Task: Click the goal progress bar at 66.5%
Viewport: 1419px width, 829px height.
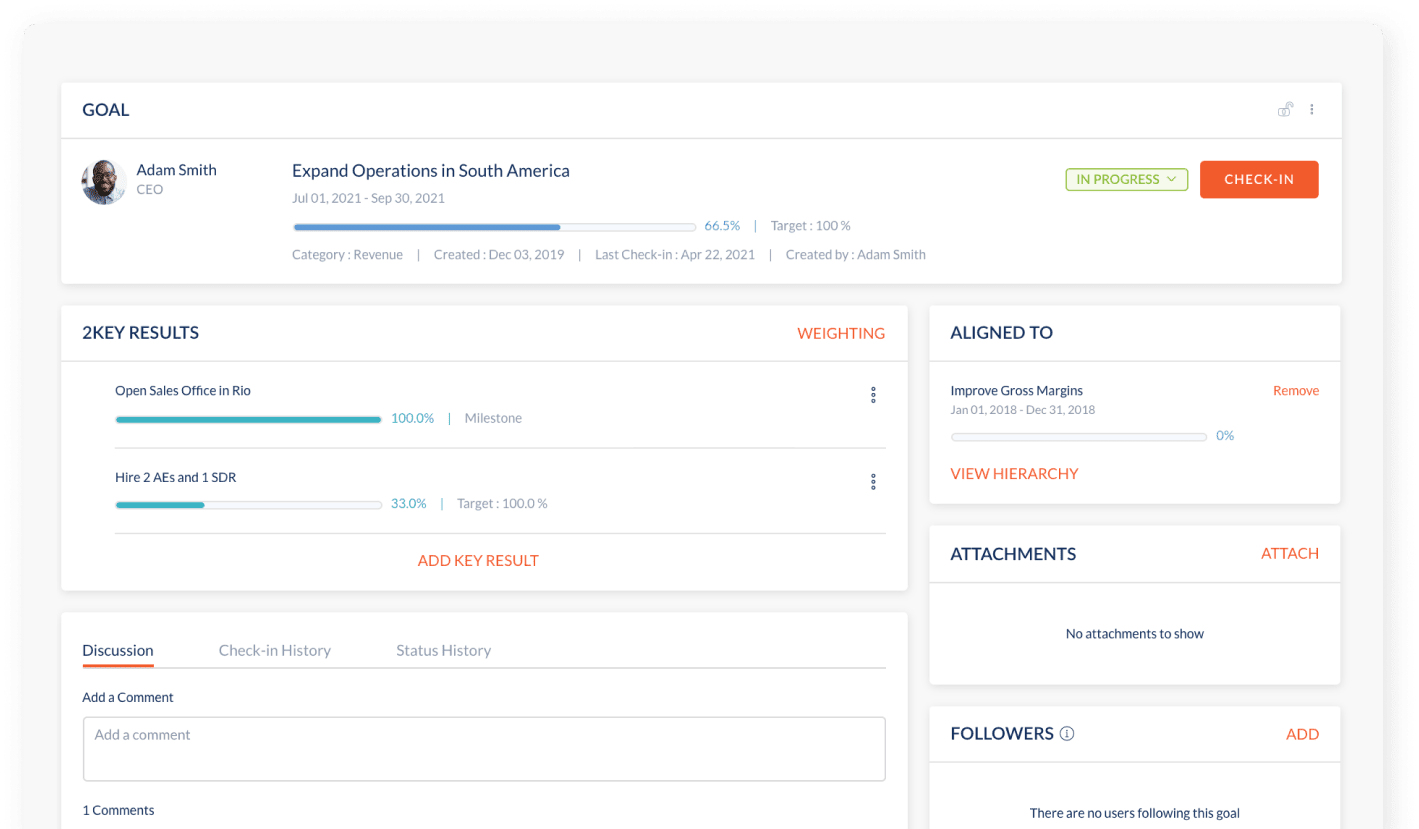Action: [x=494, y=227]
